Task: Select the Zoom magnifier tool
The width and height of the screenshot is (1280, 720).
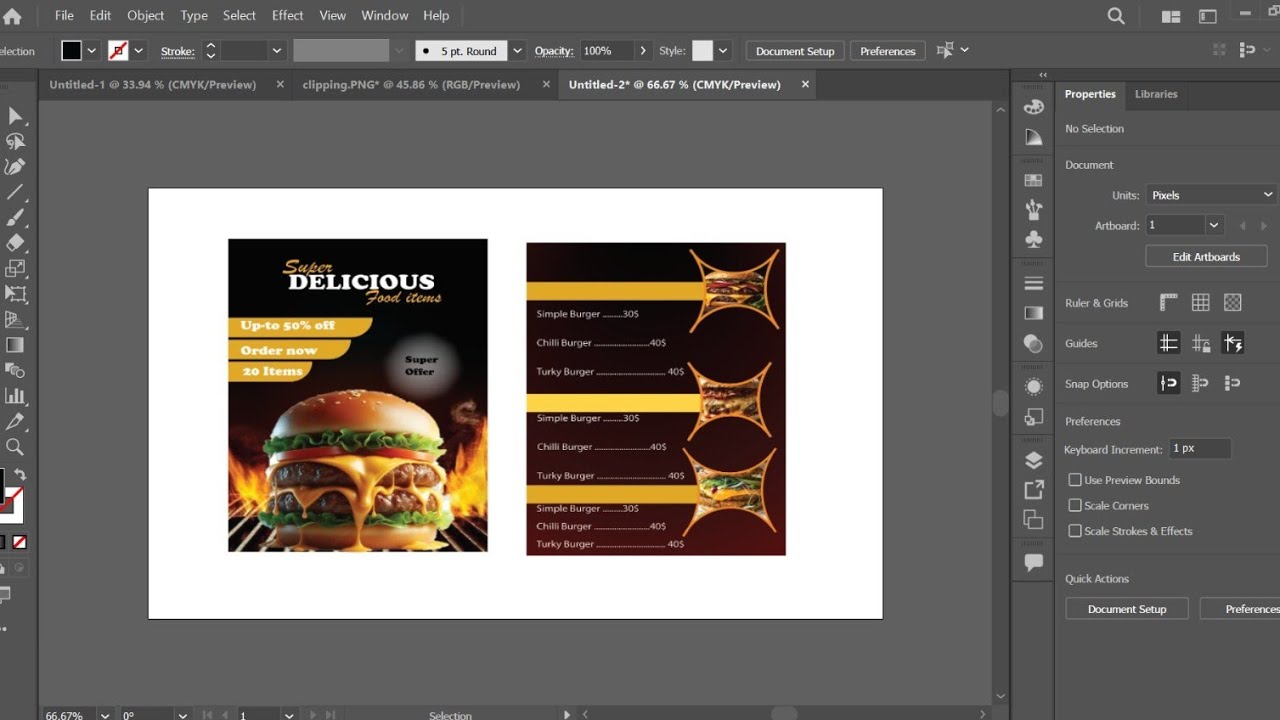Action: (15, 447)
